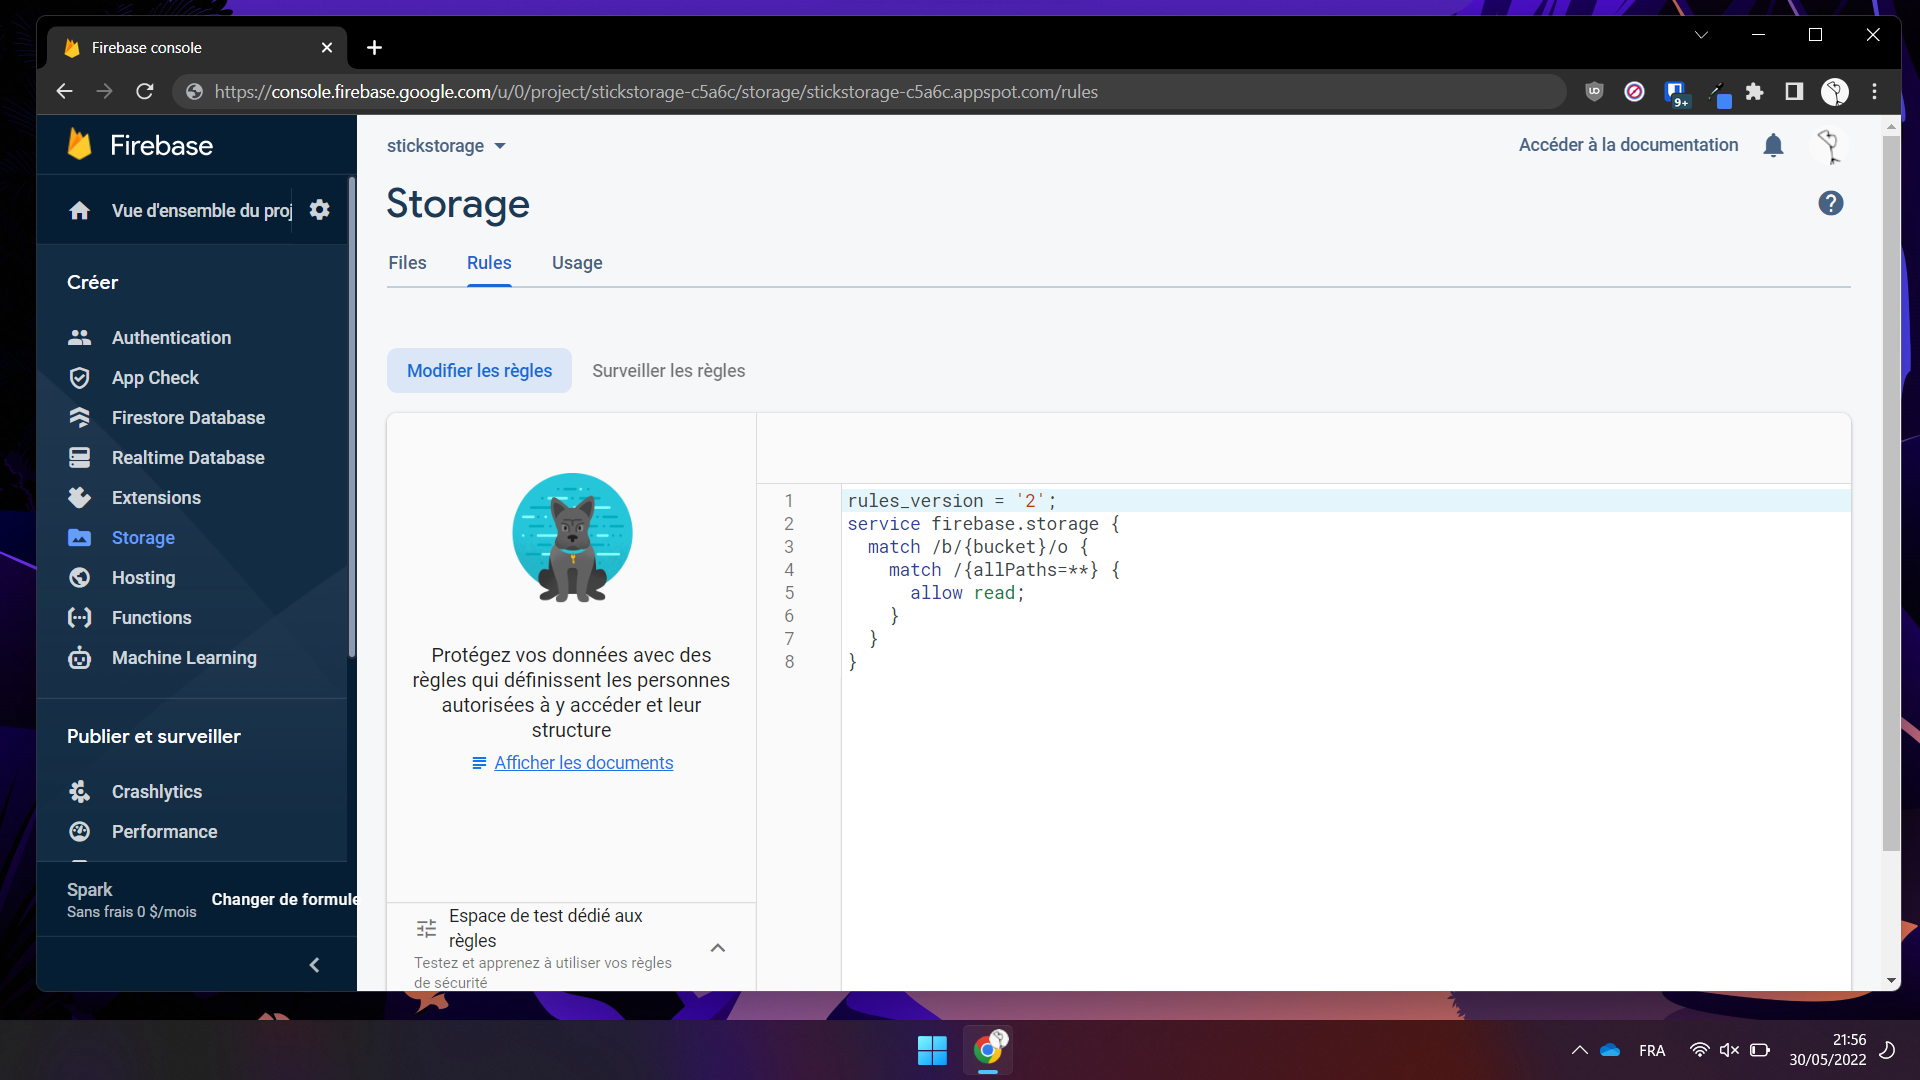Open the help question mark icon
This screenshot has width=1920, height=1080.
[1830, 203]
